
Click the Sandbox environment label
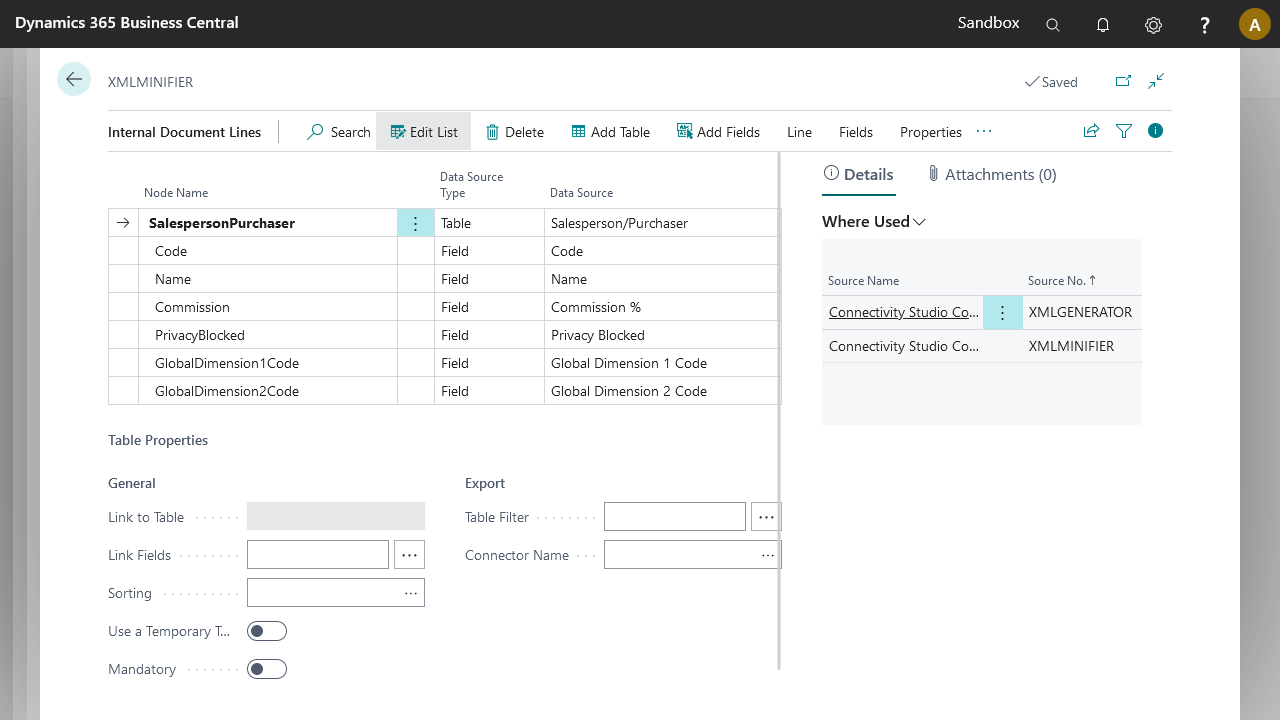coord(988,22)
